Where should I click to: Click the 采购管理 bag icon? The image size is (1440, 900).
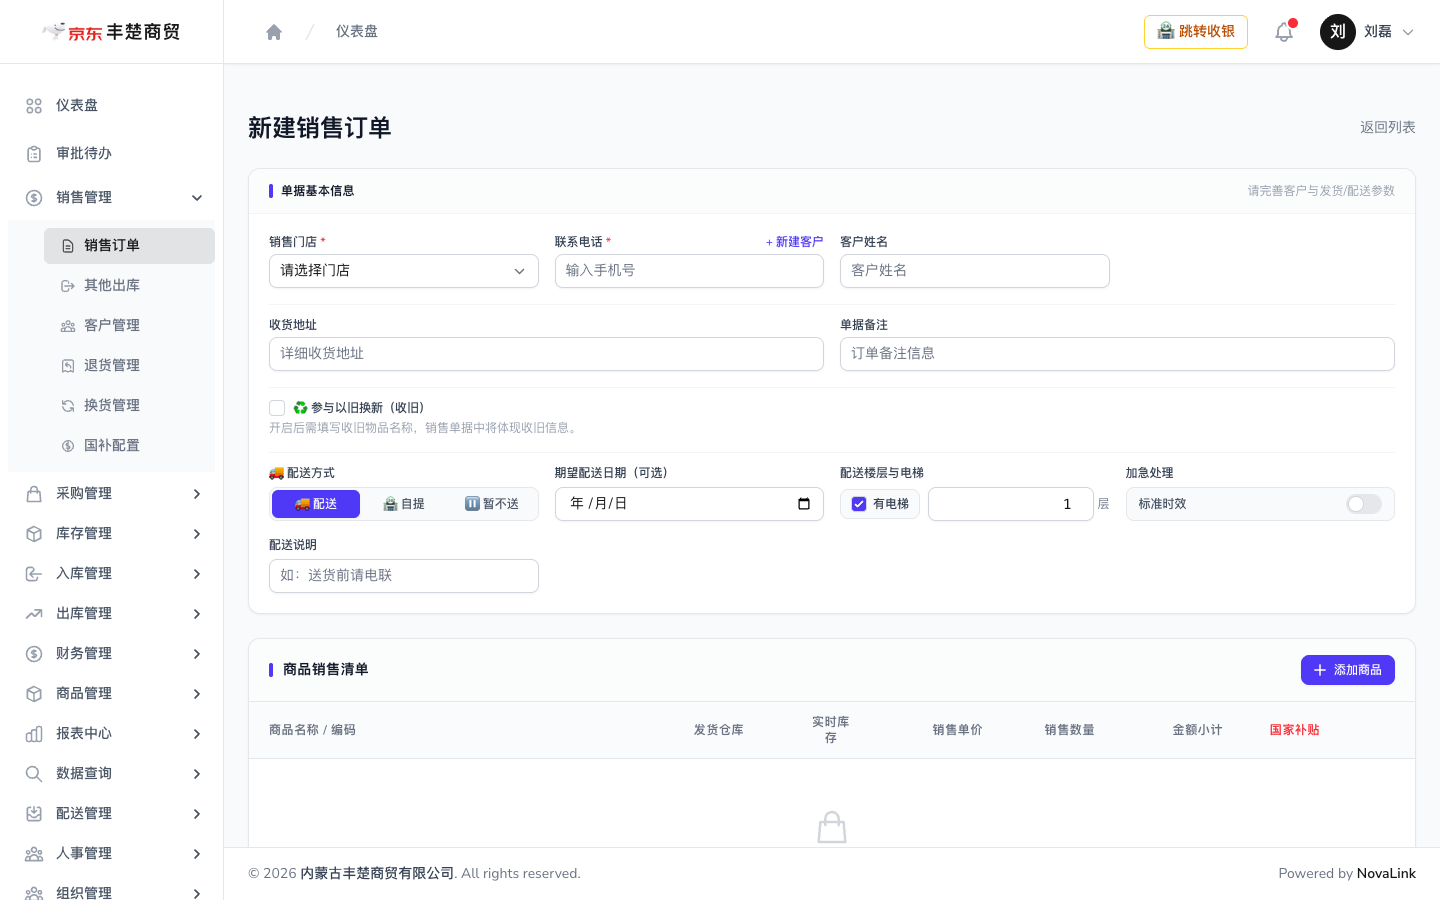(x=34, y=494)
